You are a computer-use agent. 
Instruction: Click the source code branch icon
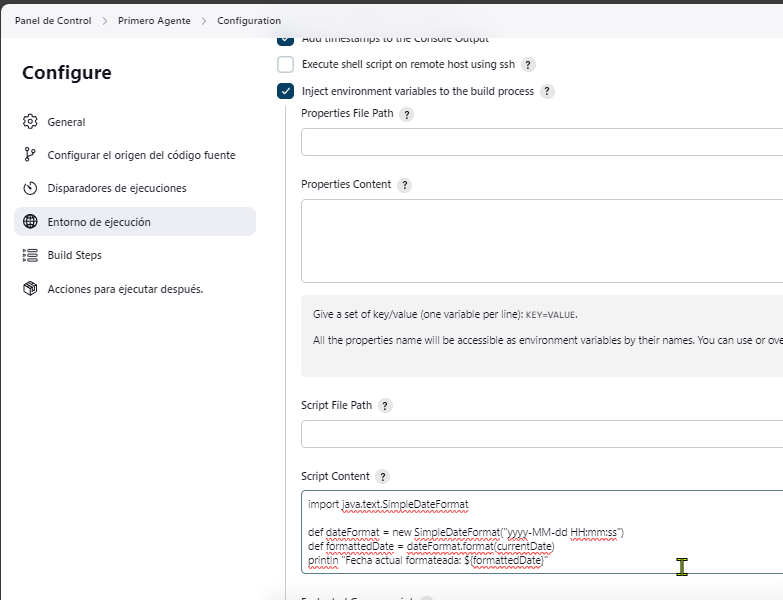30,155
